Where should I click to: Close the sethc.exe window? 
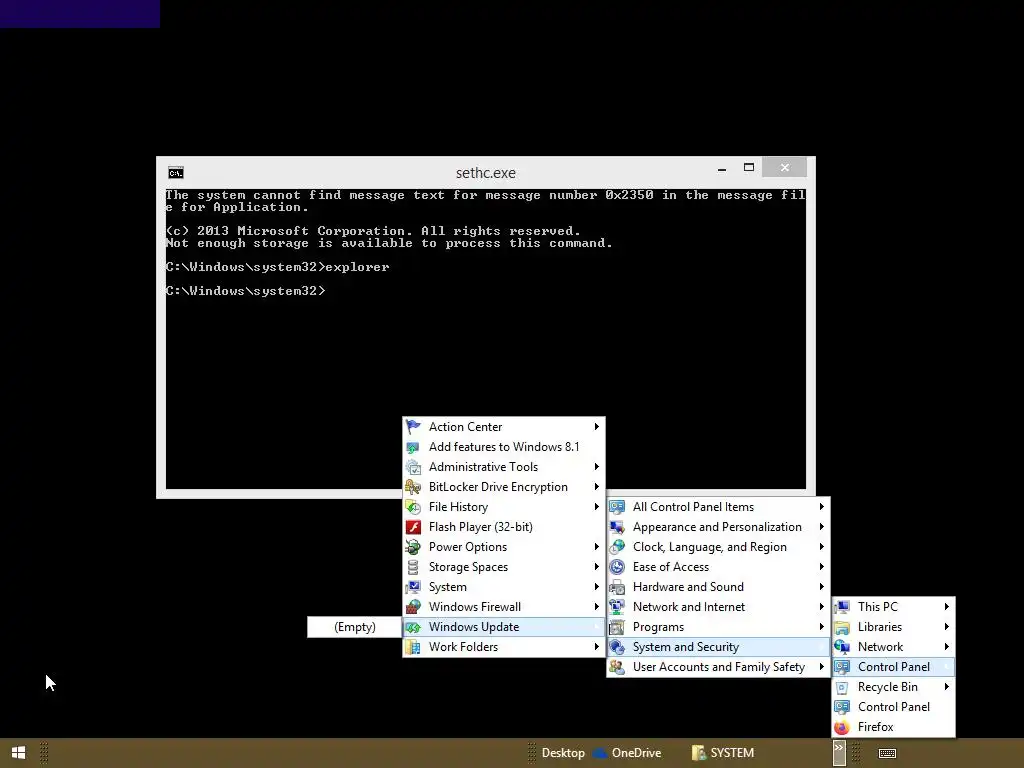(x=784, y=168)
